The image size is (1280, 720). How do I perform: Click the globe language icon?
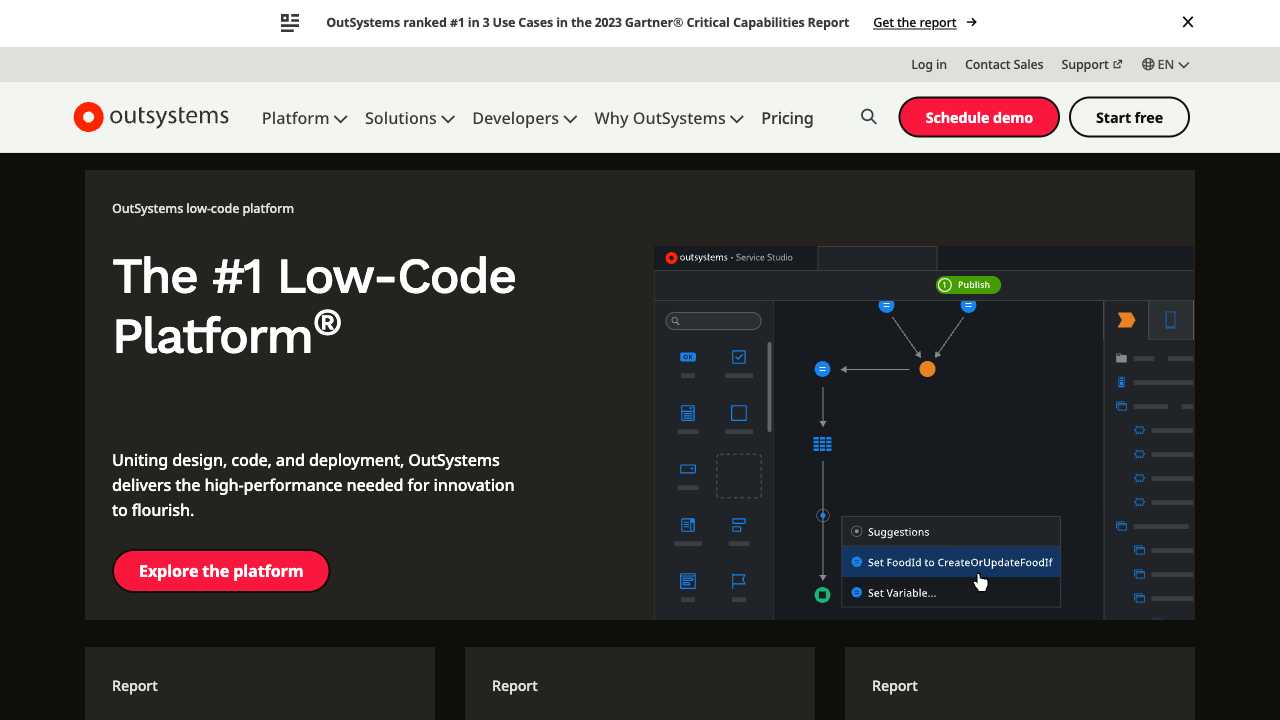1148,64
